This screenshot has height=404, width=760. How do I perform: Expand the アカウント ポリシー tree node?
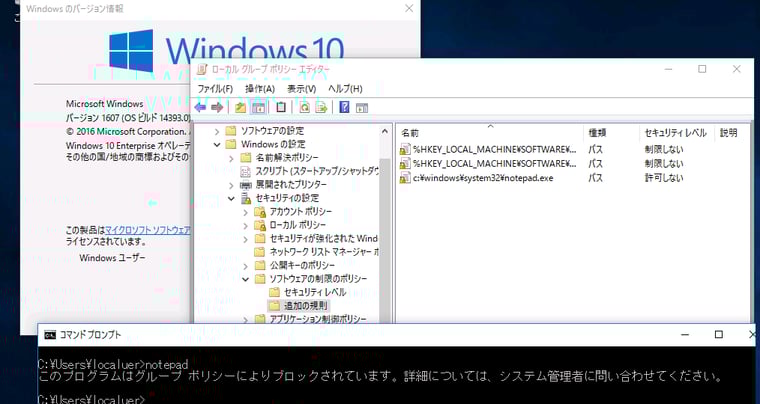(x=246, y=212)
